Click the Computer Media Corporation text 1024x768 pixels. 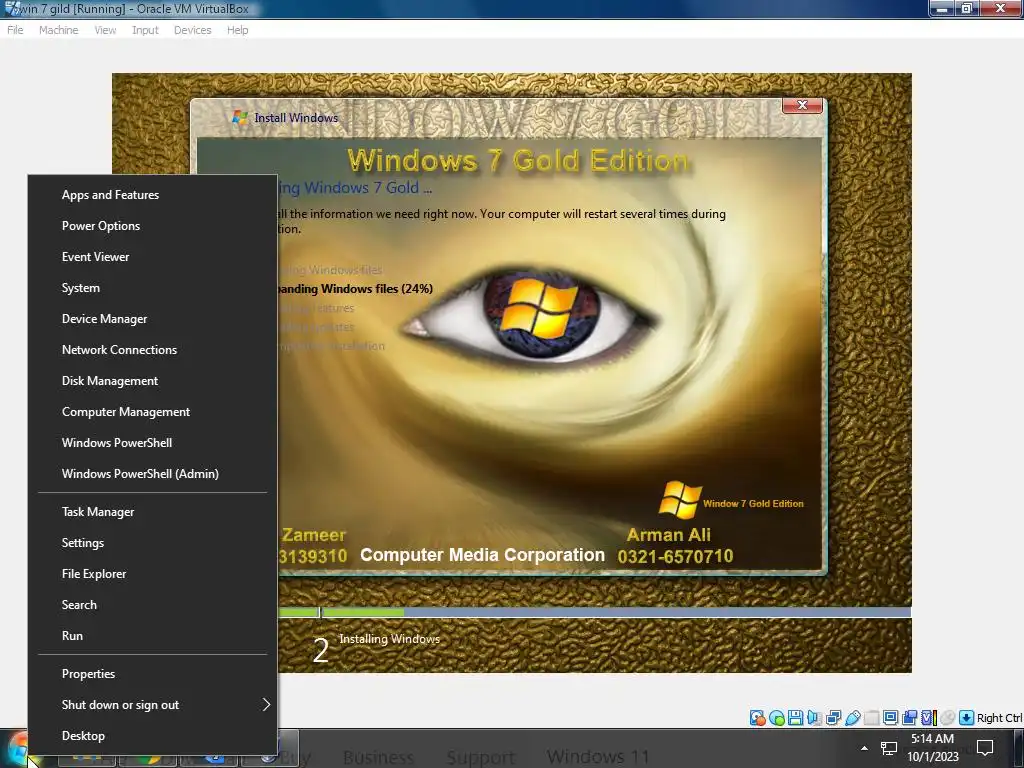(483, 555)
